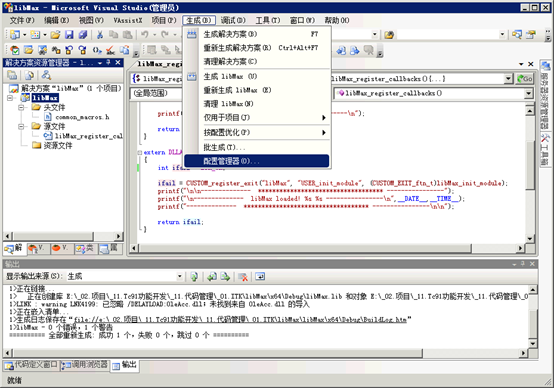The height and width of the screenshot is (388, 554).
Task: Open the 帮助 menu
Action: click(337, 20)
